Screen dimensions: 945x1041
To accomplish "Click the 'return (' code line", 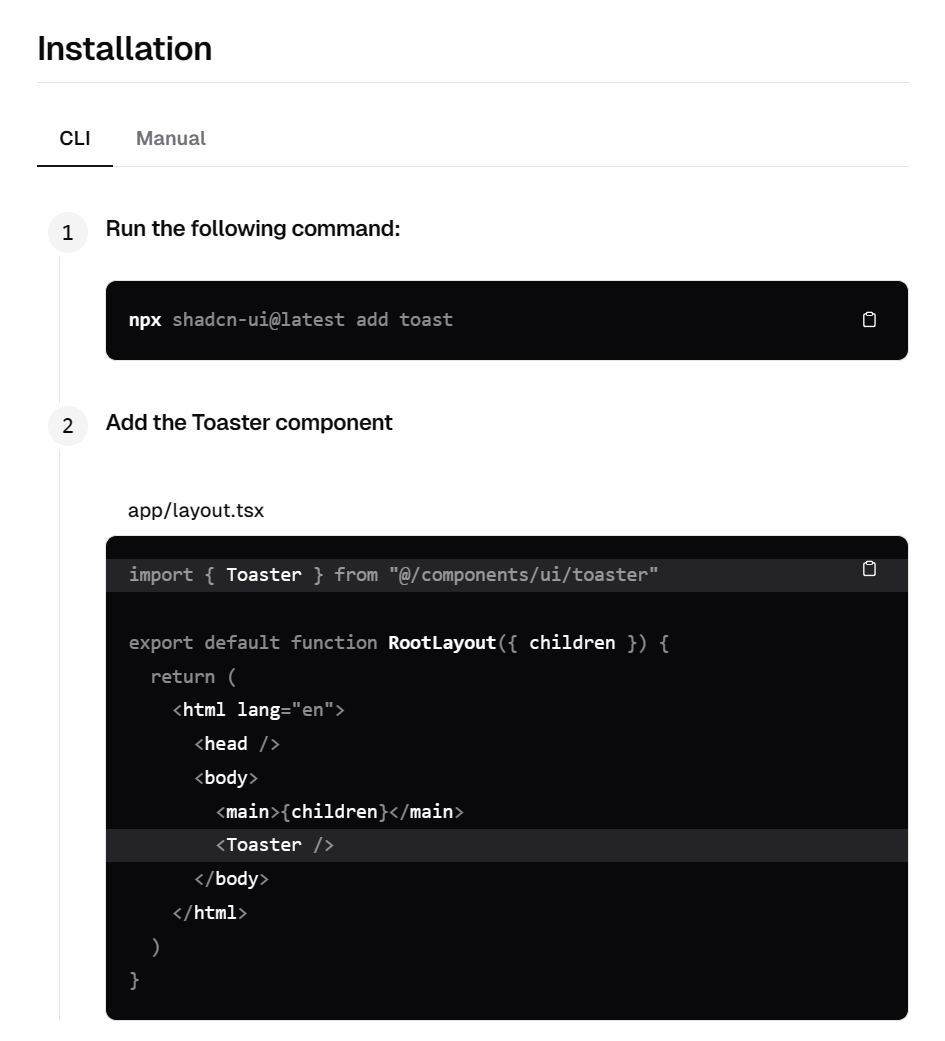I will pyautogui.click(x=193, y=677).
